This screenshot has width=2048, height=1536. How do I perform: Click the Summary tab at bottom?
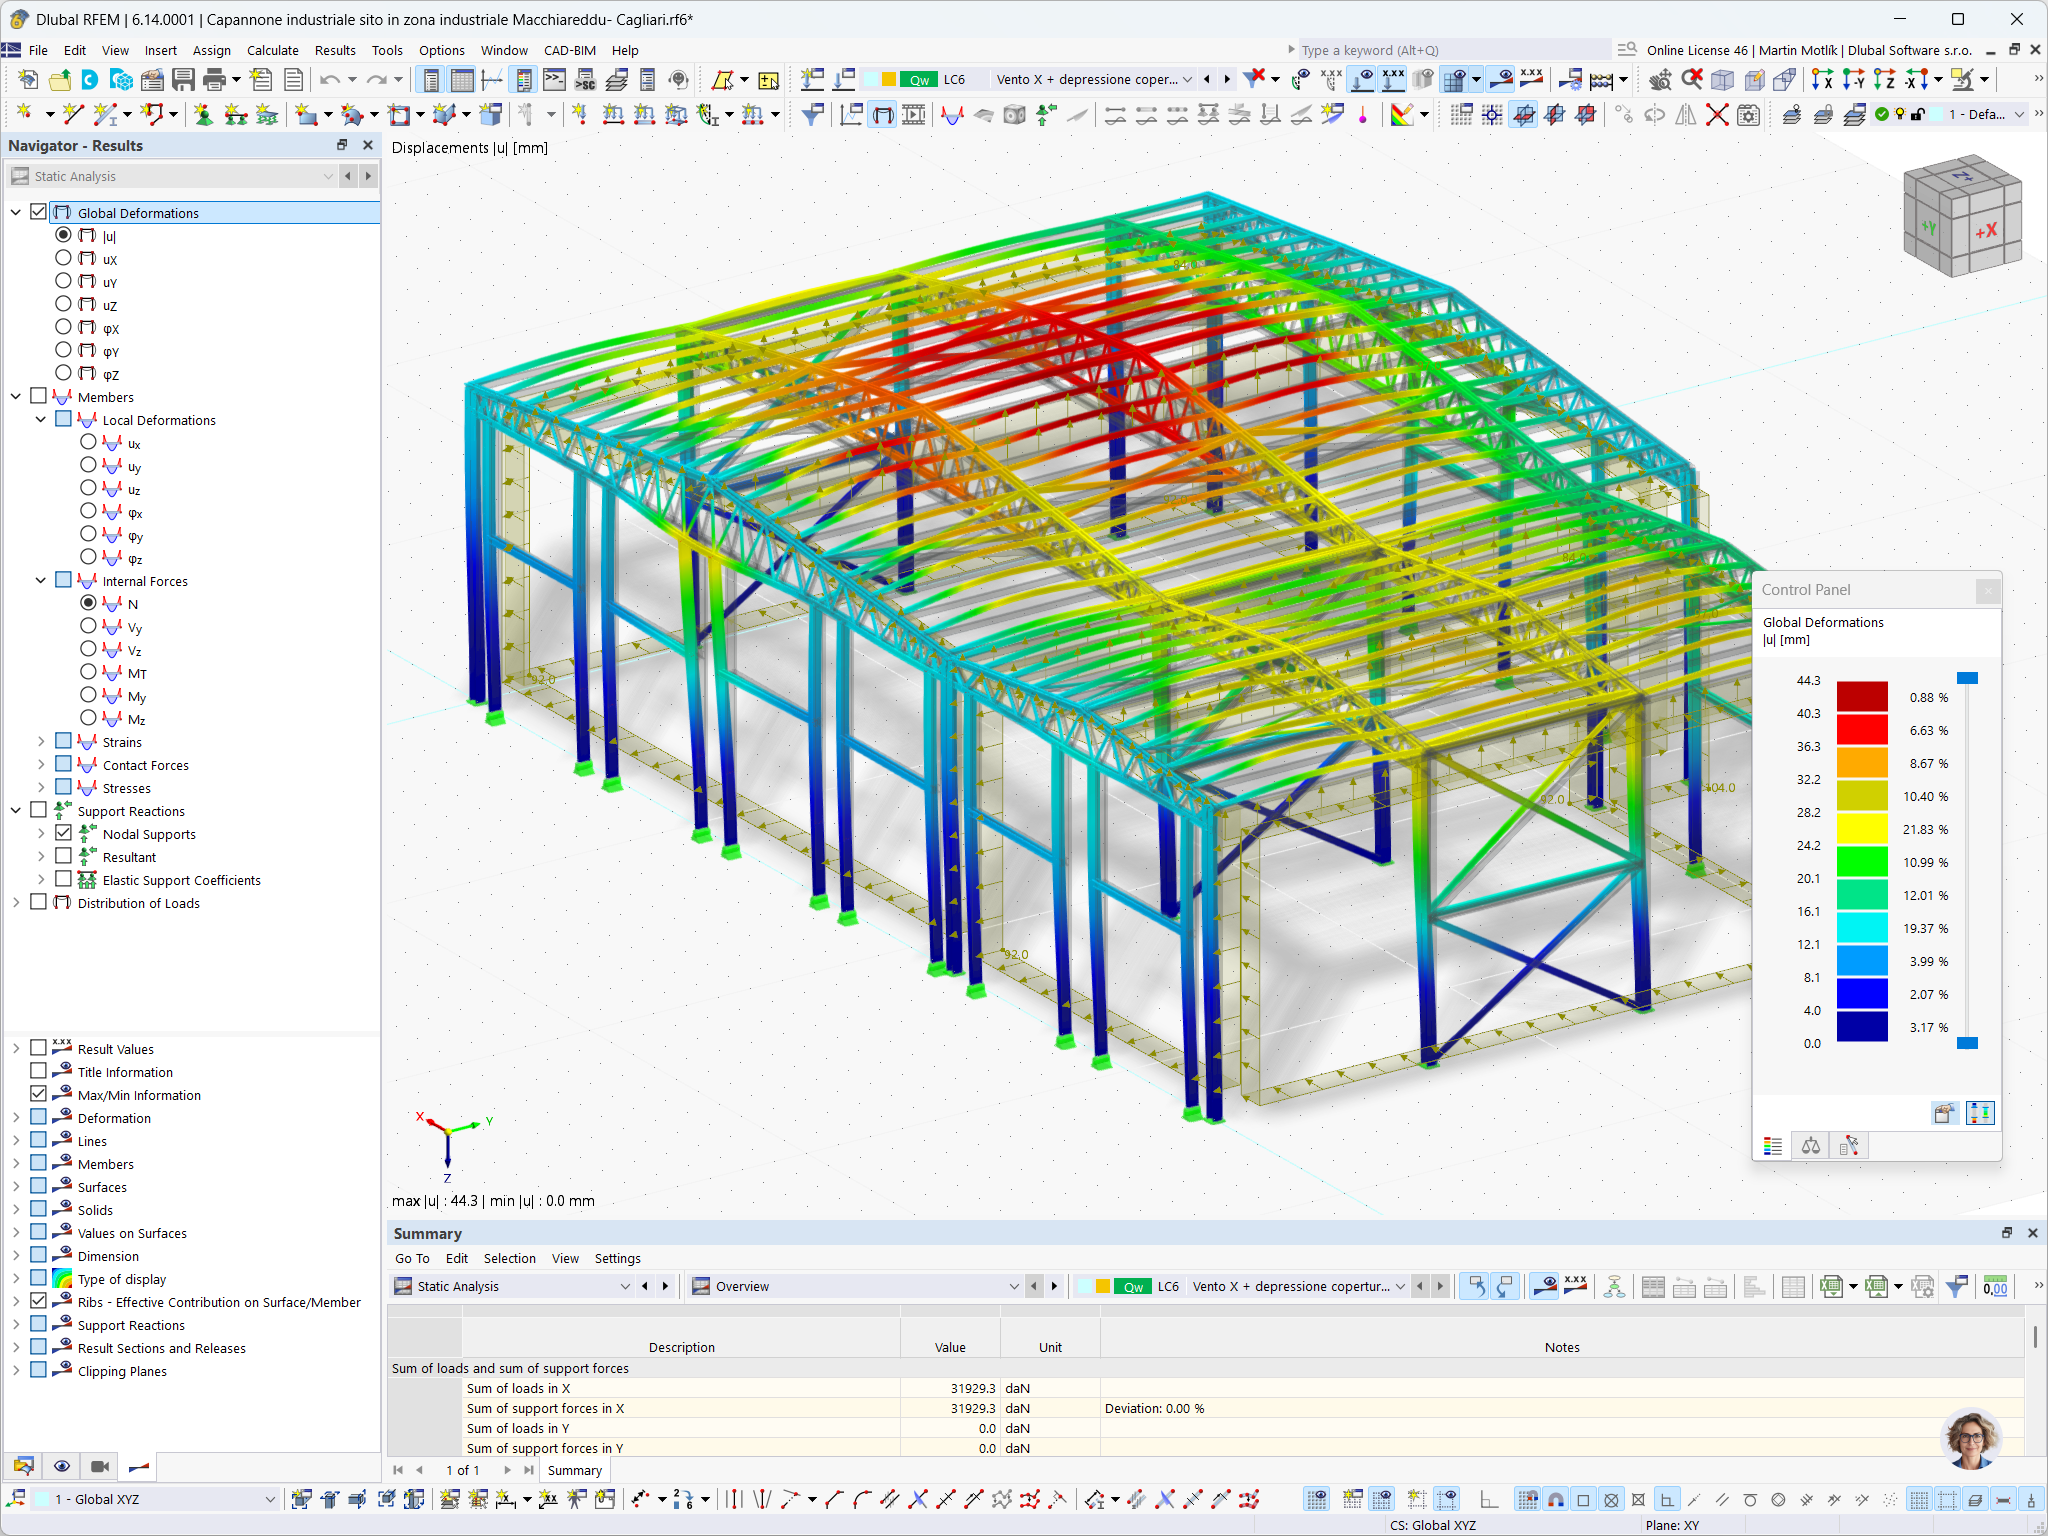click(x=575, y=1470)
